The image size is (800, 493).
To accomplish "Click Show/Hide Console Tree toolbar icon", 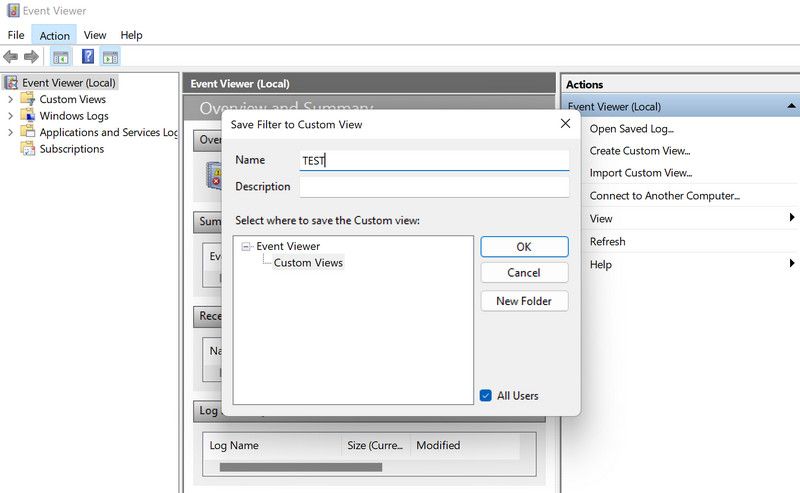I will (60, 57).
